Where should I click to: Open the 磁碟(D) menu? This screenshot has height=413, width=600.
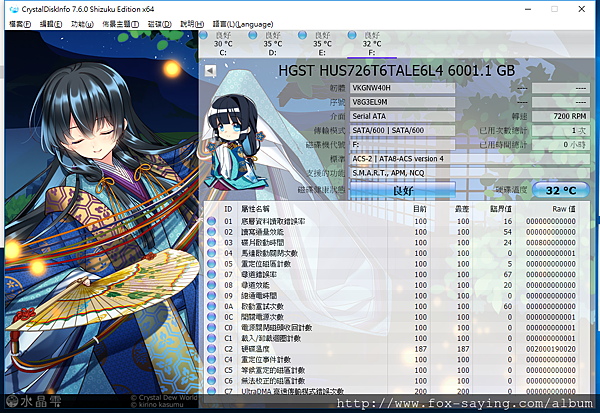[160, 24]
